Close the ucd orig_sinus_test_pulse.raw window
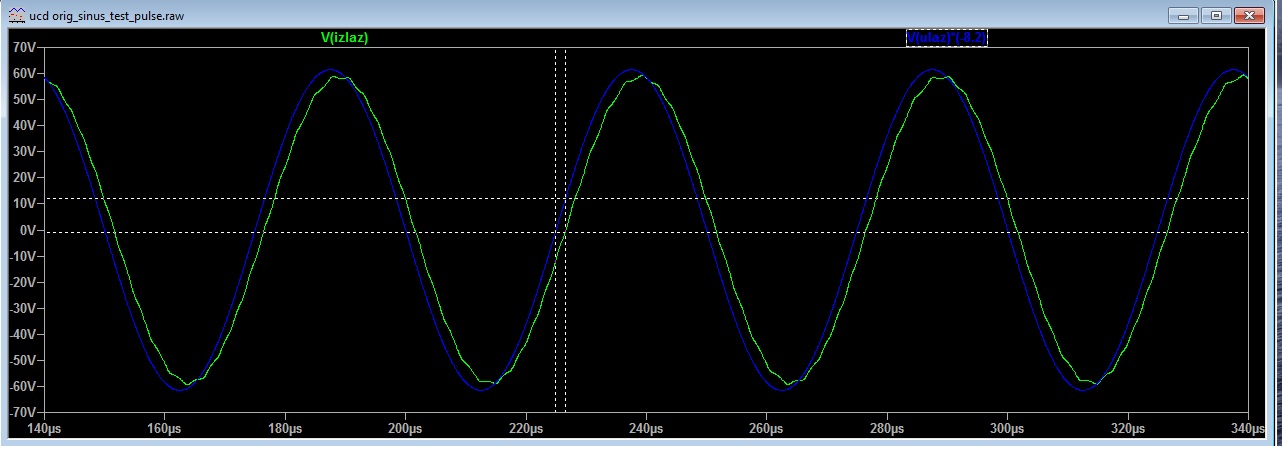 pyautogui.click(x=1249, y=15)
